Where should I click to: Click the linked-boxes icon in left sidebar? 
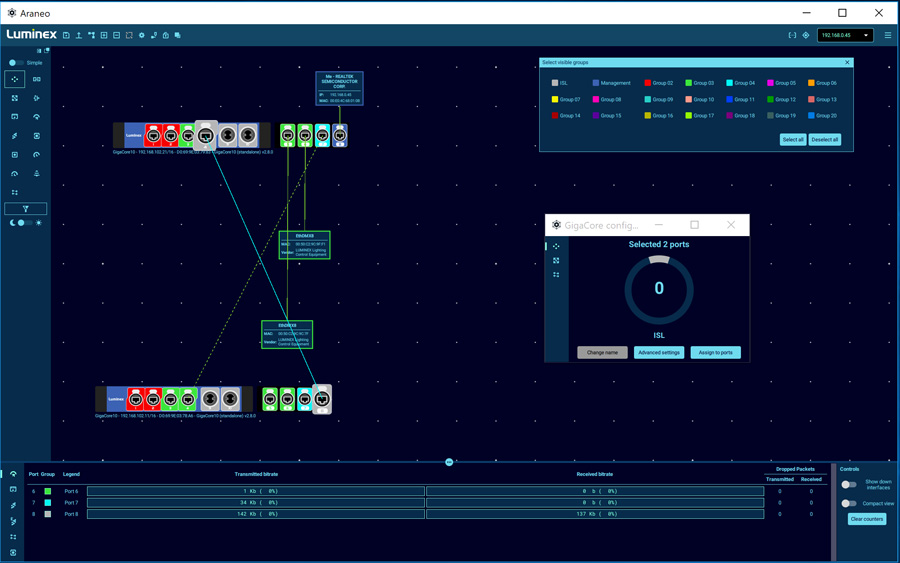(x=37, y=79)
